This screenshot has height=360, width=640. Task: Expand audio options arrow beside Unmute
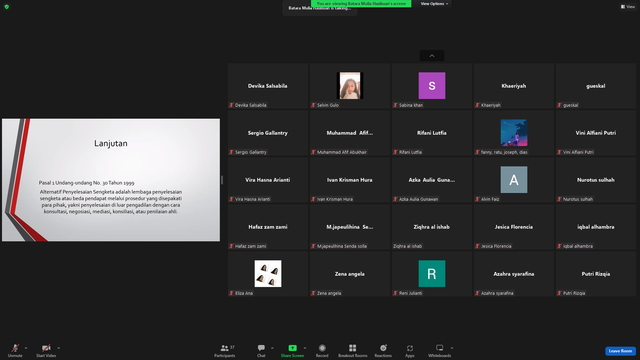point(26,348)
